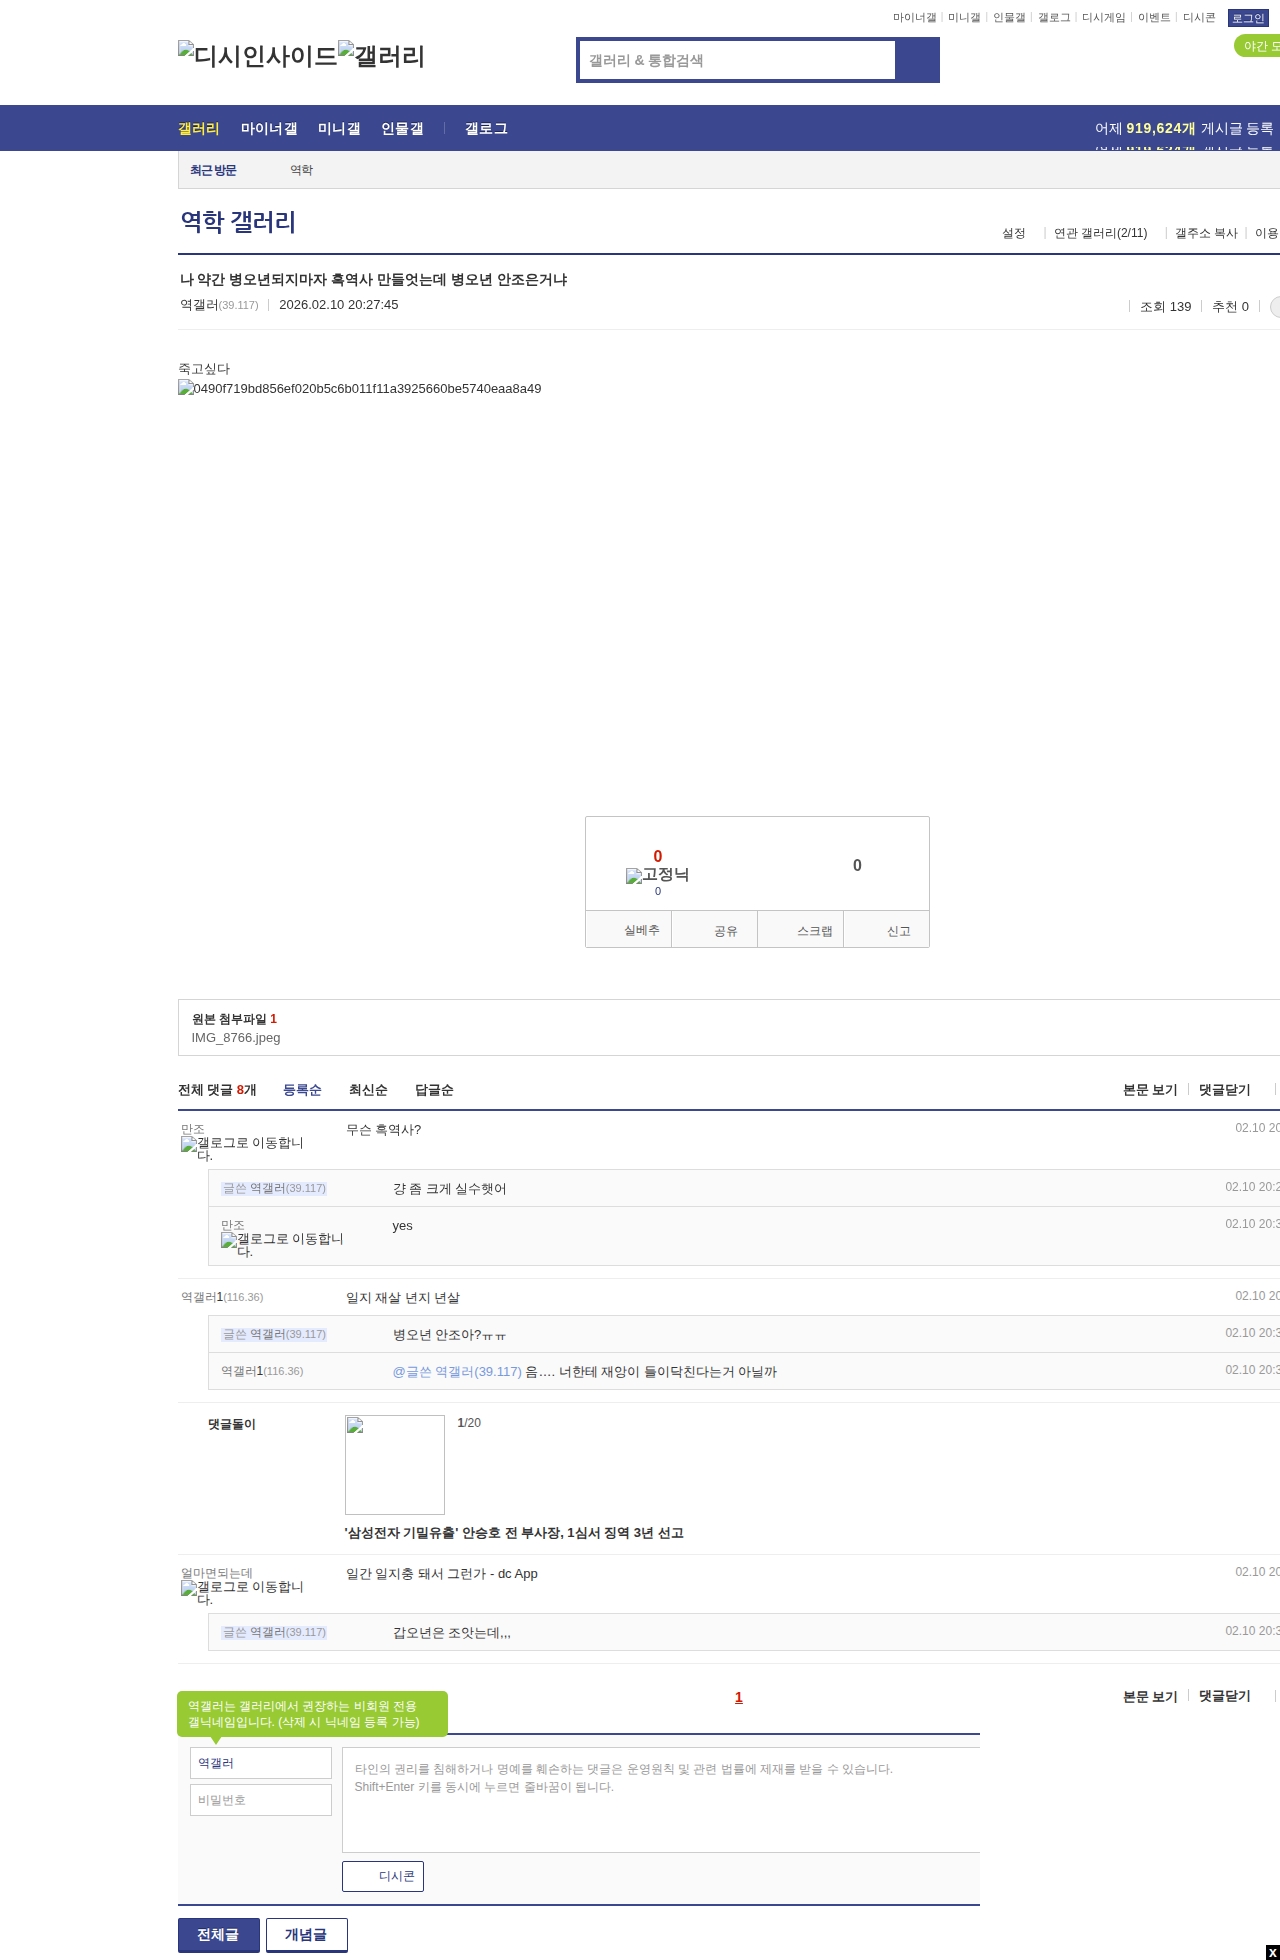Expand 연관 갤러리(2/11)
Viewport: 1280px width, 1960px height.
pyautogui.click(x=1100, y=233)
